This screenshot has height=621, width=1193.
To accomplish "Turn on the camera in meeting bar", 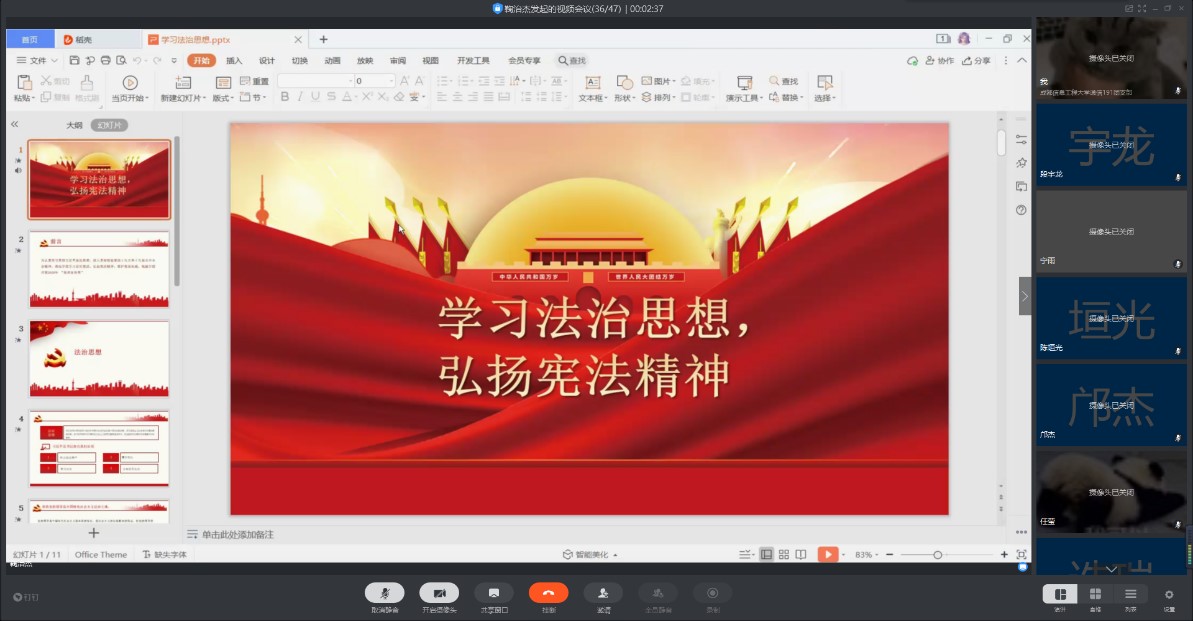I will coord(439,593).
